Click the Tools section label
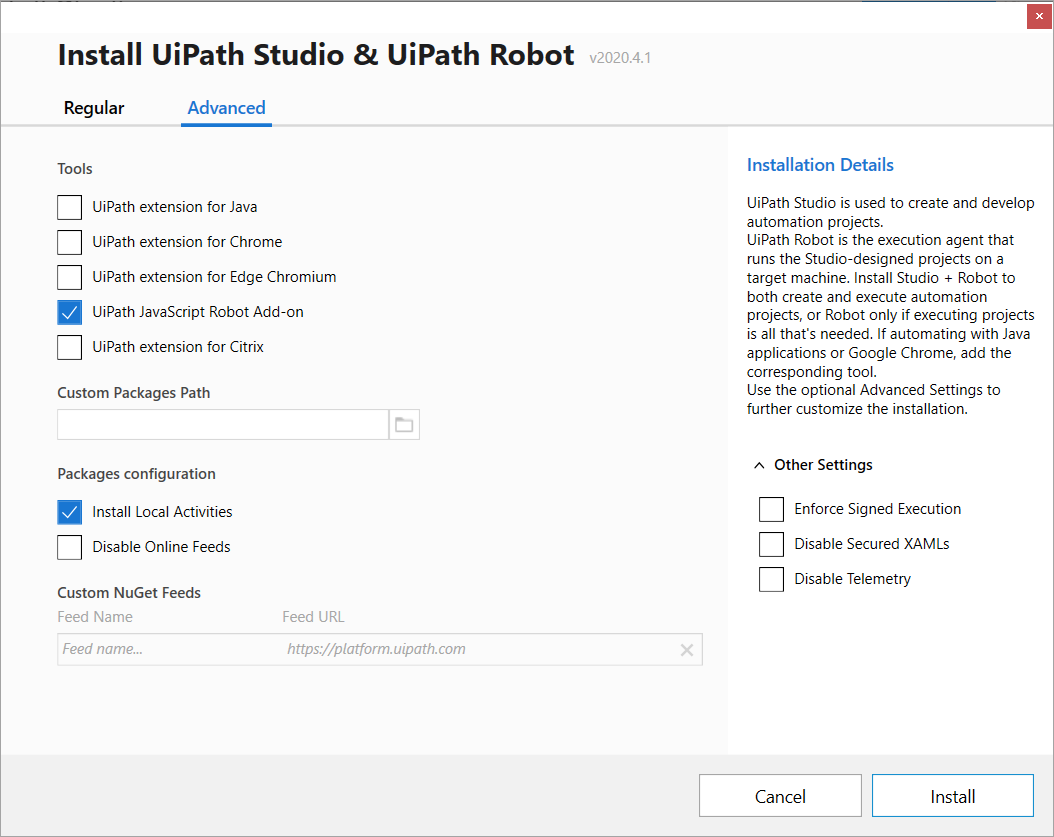The image size is (1054, 837). click(75, 169)
